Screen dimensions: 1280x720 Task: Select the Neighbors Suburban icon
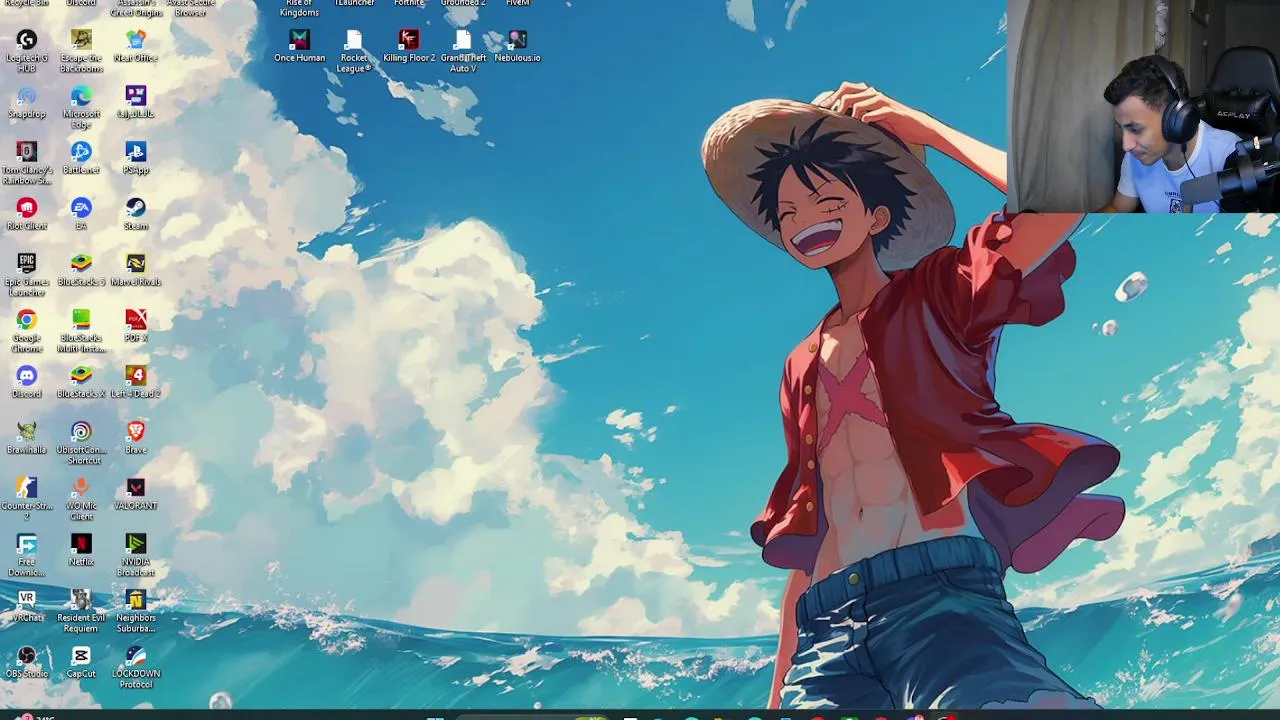136,600
